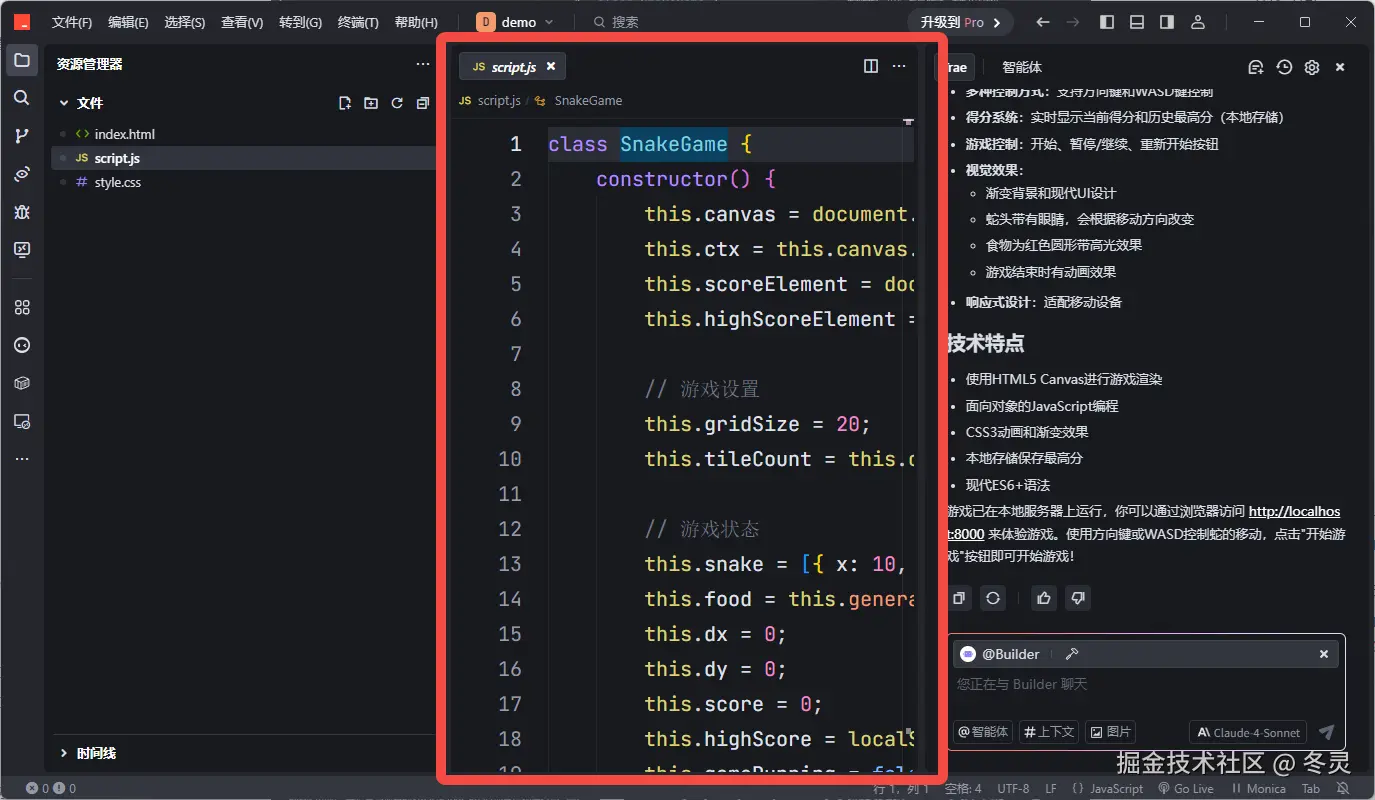Select the script.js editor tab
The width and height of the screenshot is (1375, 800).
point(513,66)
